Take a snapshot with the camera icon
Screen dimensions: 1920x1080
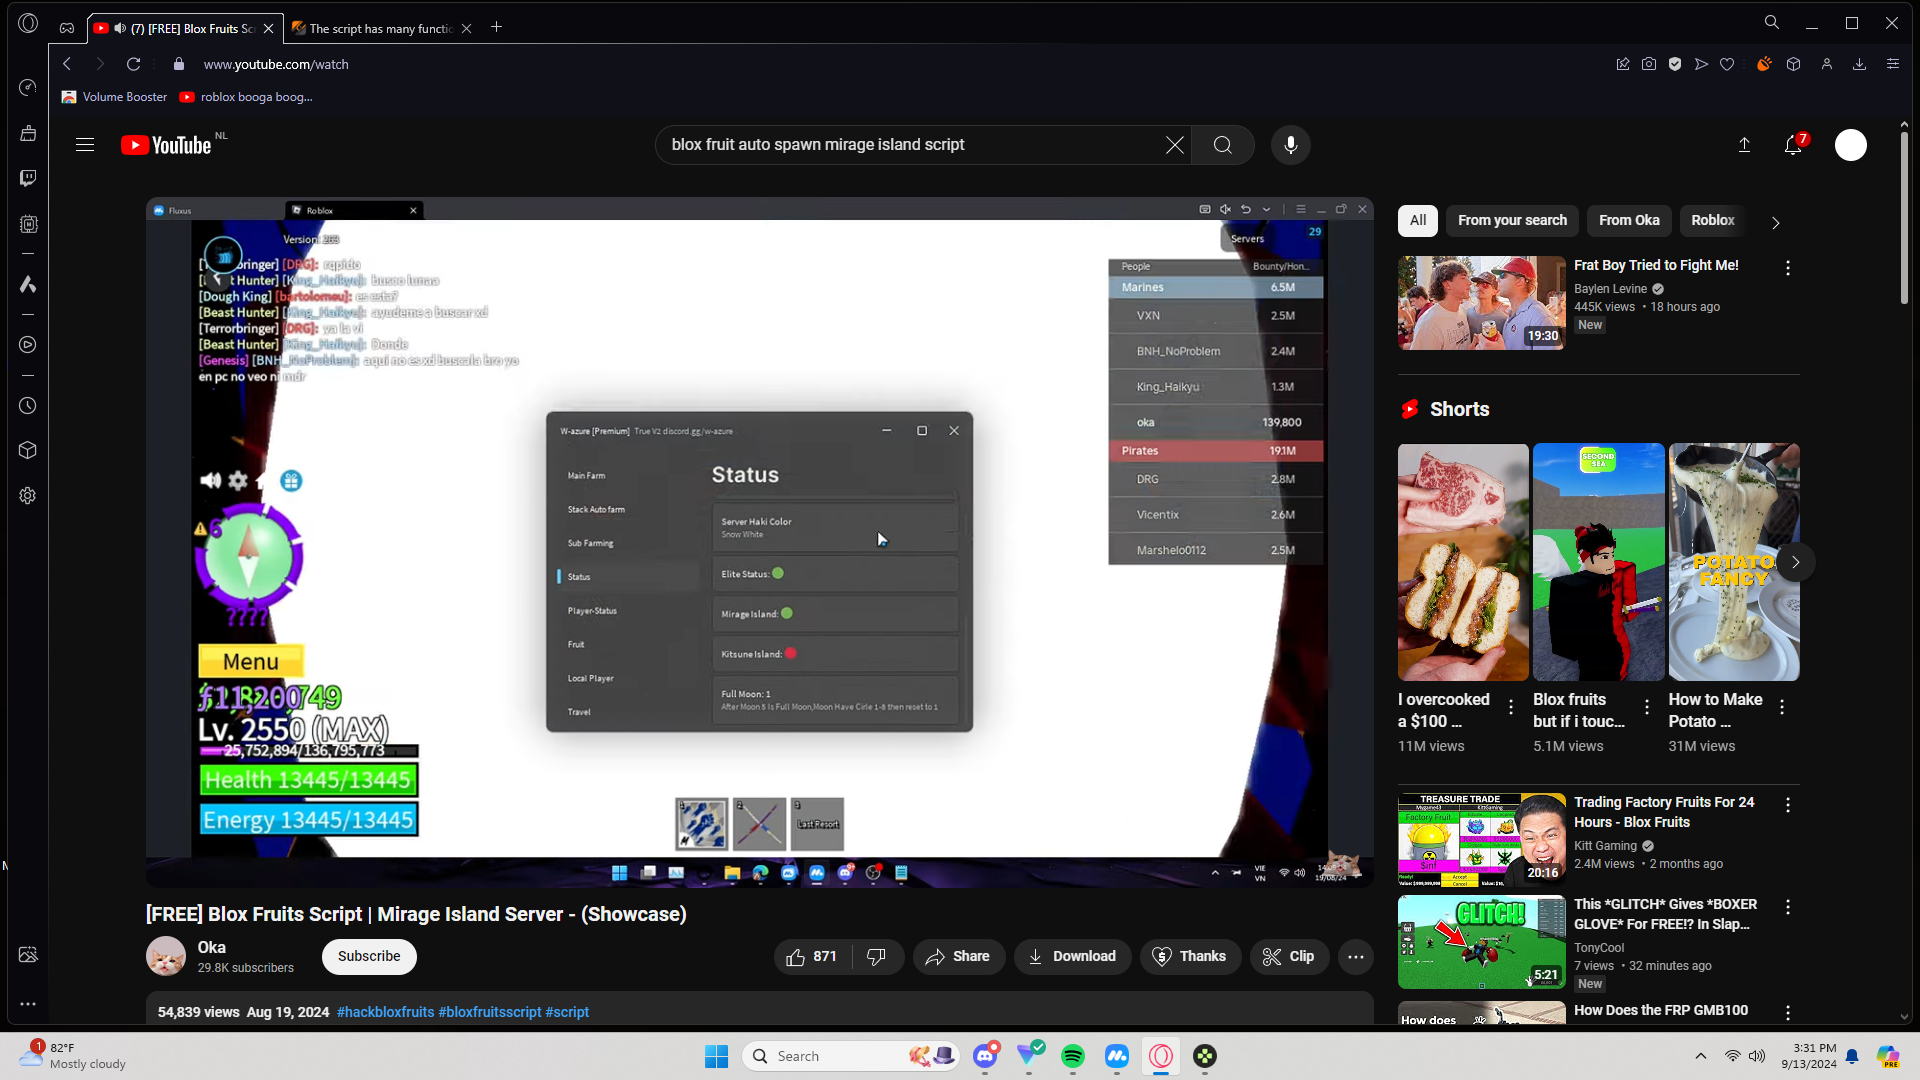tap(1649, 64)
